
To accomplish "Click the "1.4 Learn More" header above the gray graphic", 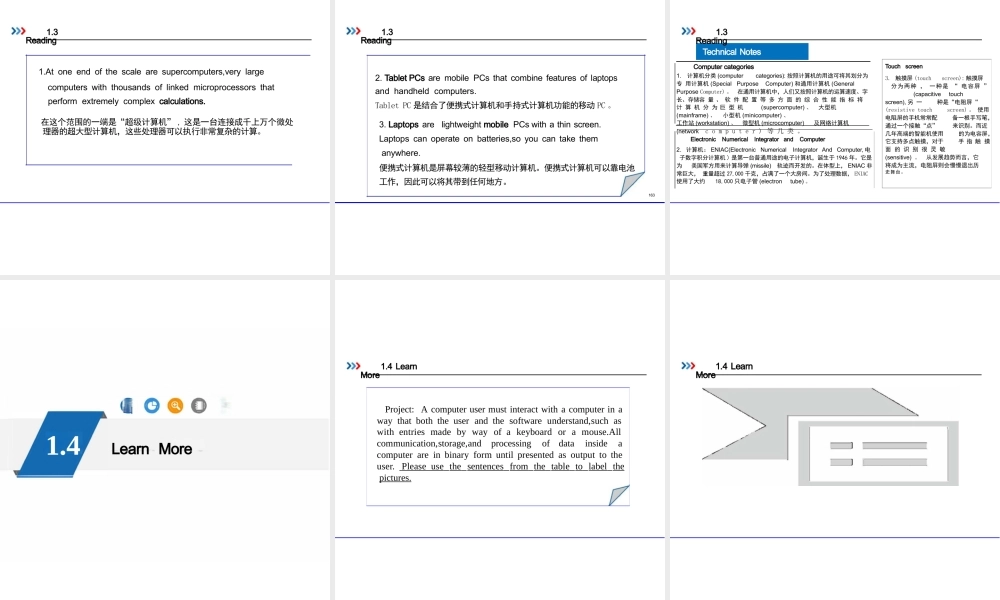I will [724, 370].
